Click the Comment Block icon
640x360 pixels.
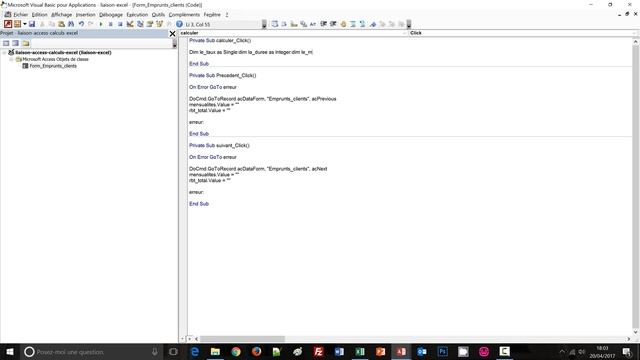coord(353,24)
